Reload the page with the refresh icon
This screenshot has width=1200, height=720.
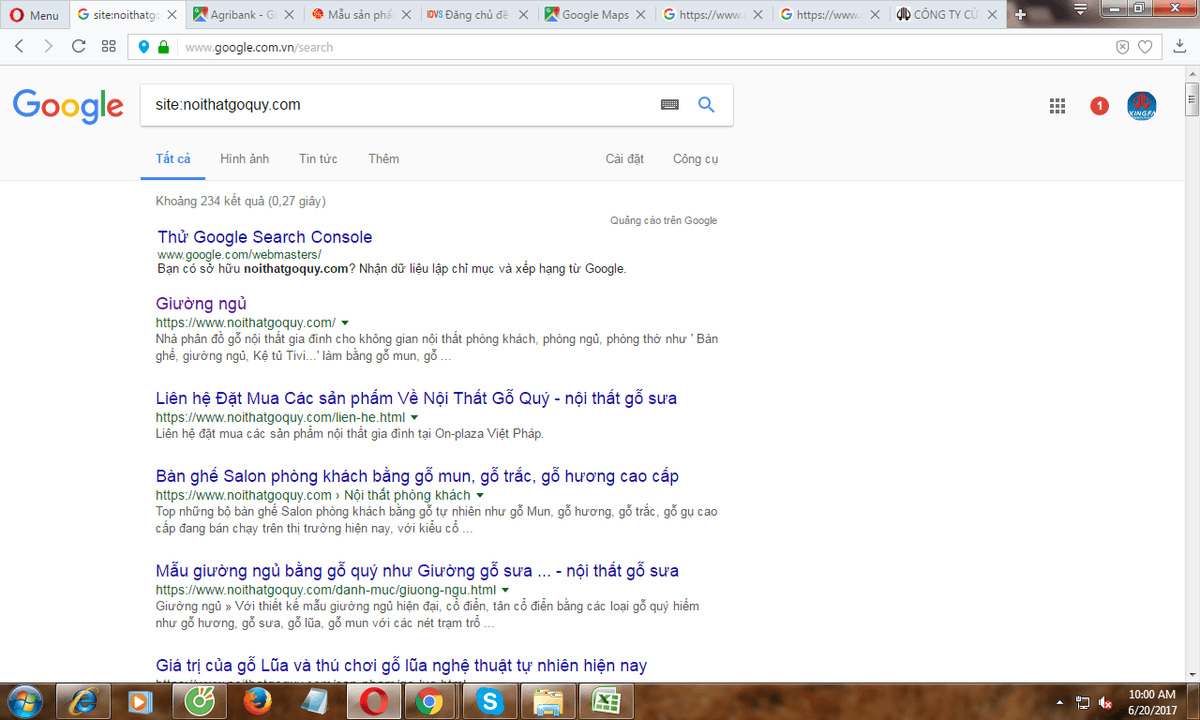[78, 47]
